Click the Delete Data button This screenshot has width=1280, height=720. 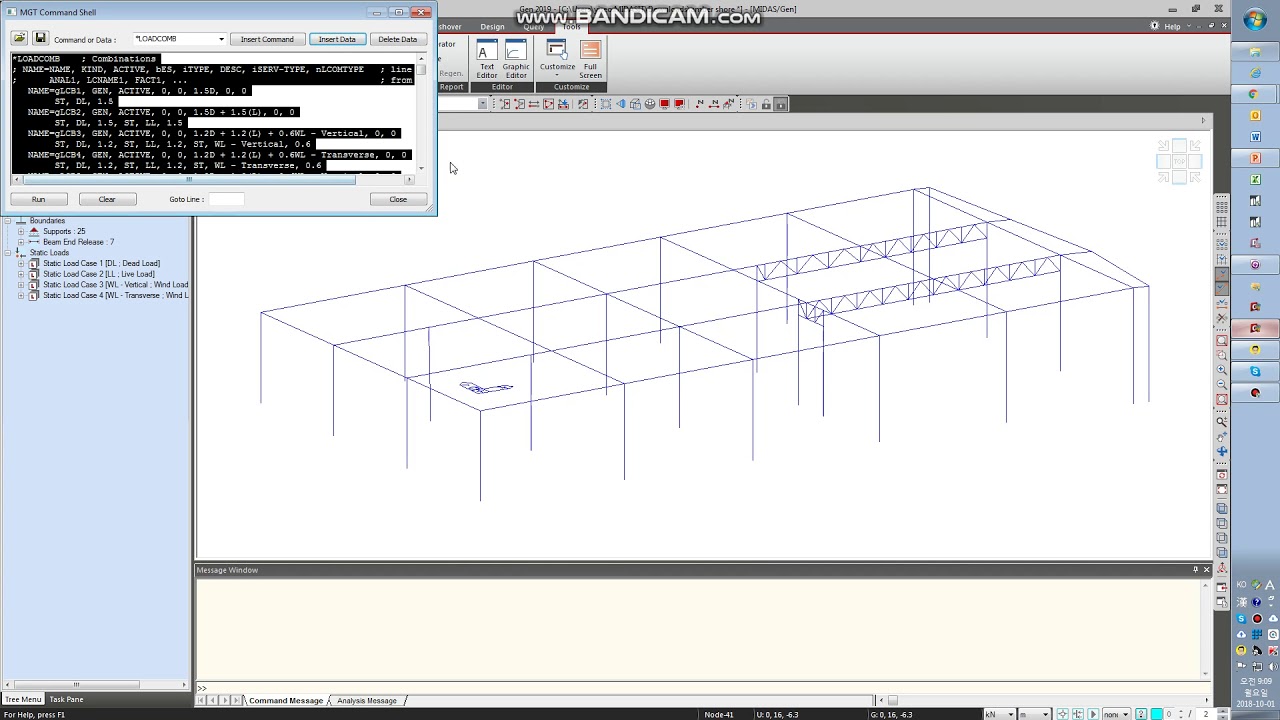coord(397,39)
